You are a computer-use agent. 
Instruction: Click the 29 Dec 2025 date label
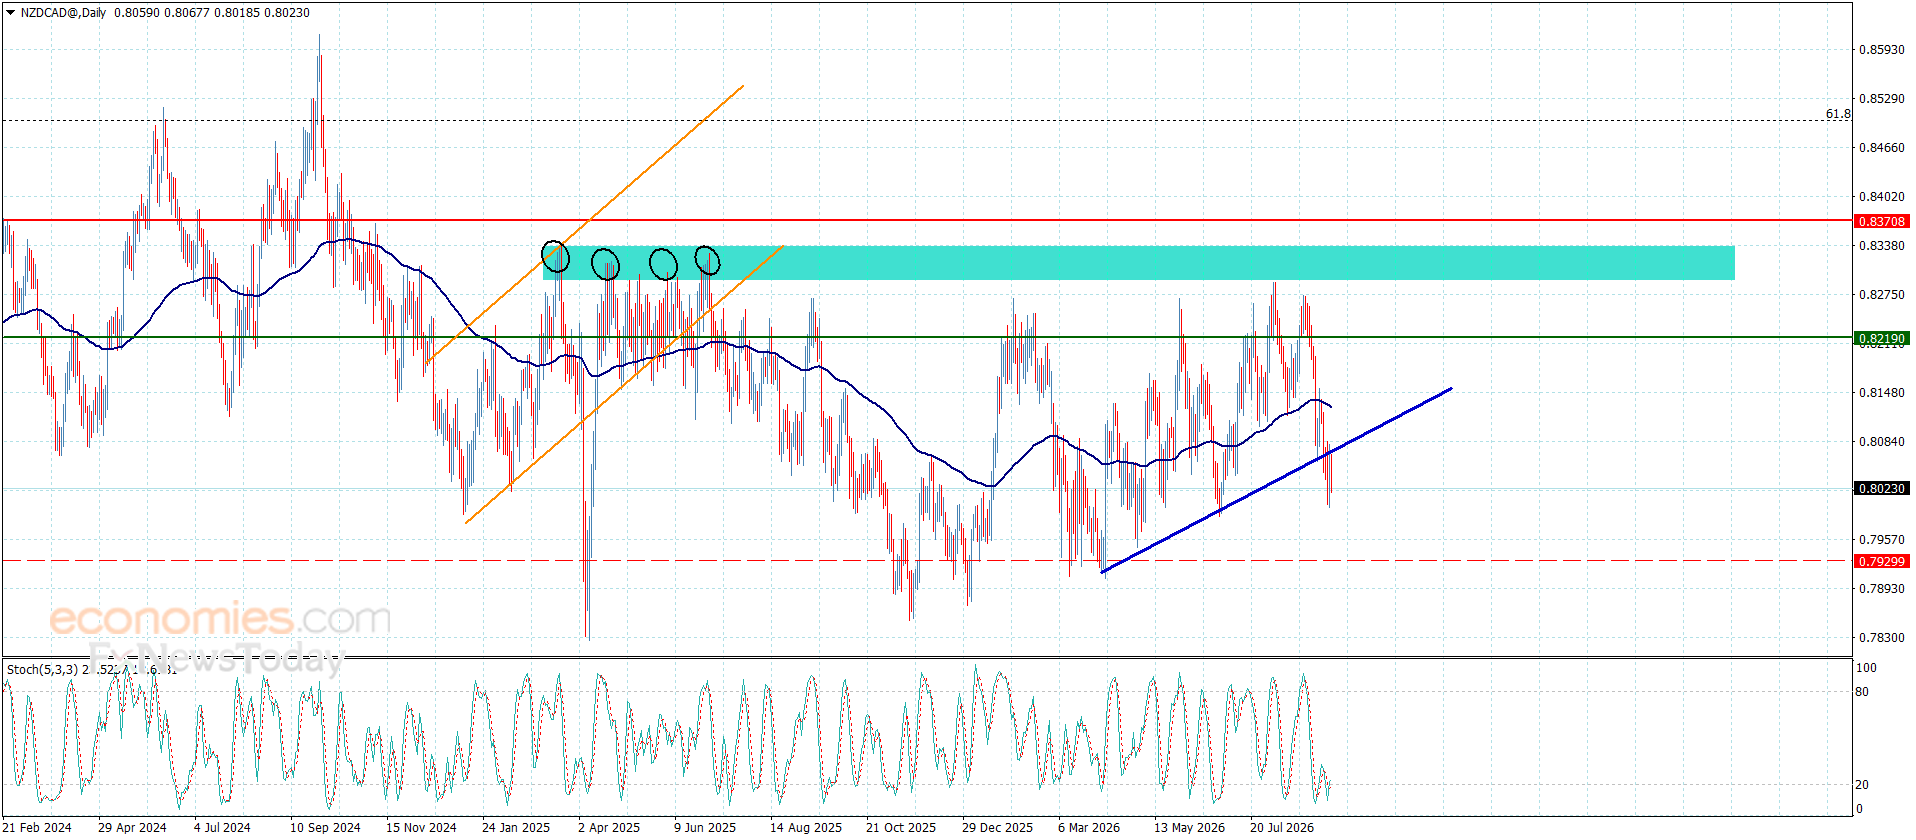pos(997,827)
